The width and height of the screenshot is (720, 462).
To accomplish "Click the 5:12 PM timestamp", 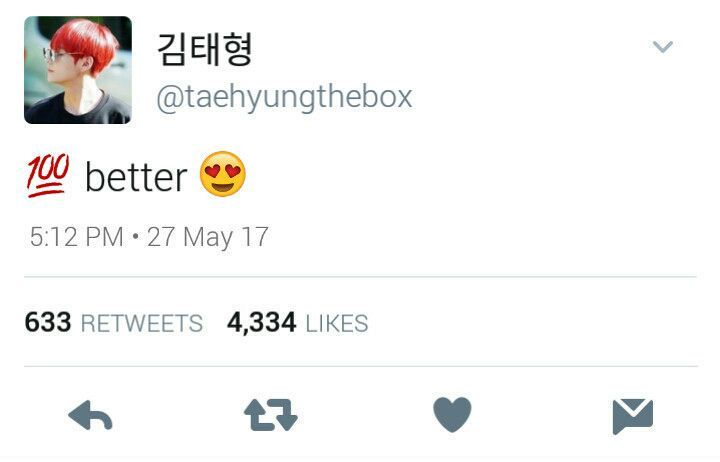I will (x=76, y=237).
